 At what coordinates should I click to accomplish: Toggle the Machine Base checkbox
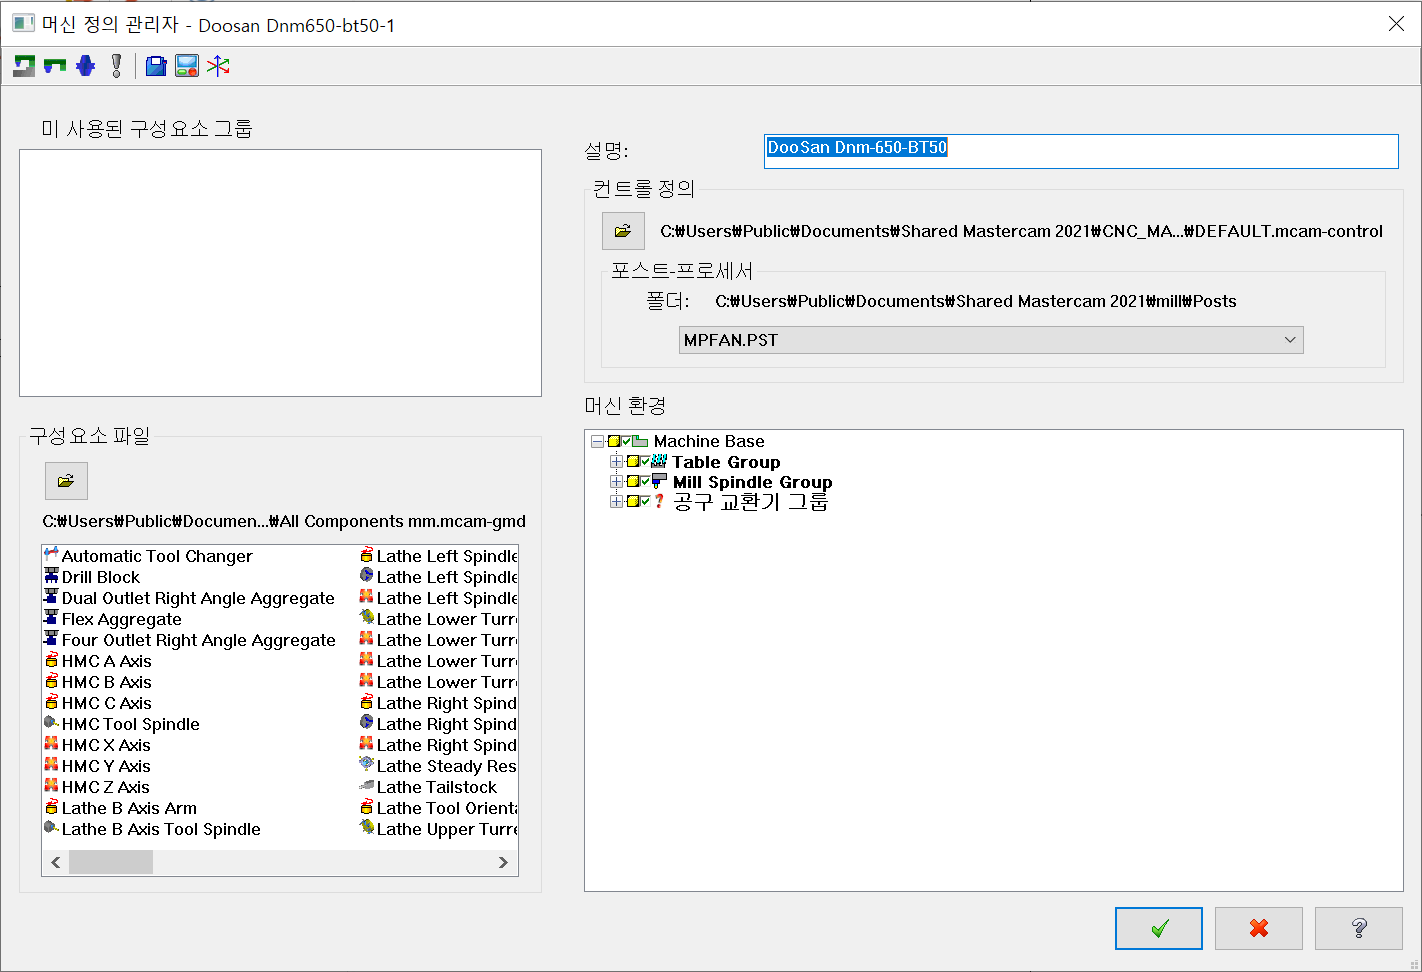[627, 440]
